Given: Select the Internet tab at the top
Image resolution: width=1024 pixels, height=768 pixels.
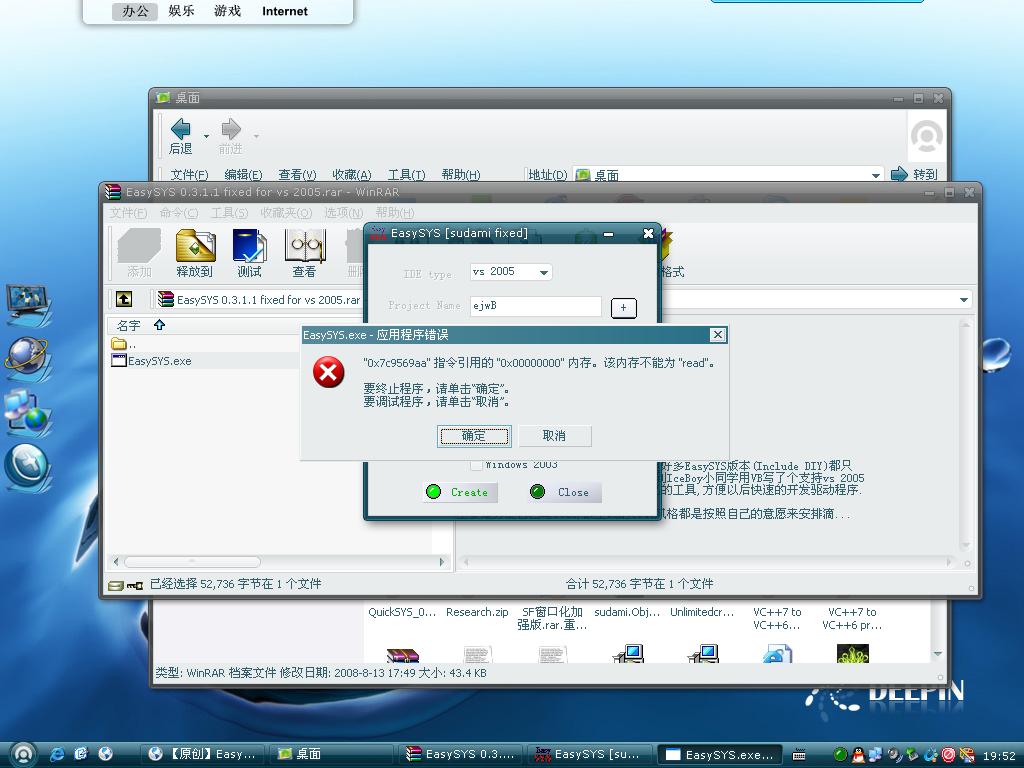Looking at the screenshot, I should coord(285,11).
